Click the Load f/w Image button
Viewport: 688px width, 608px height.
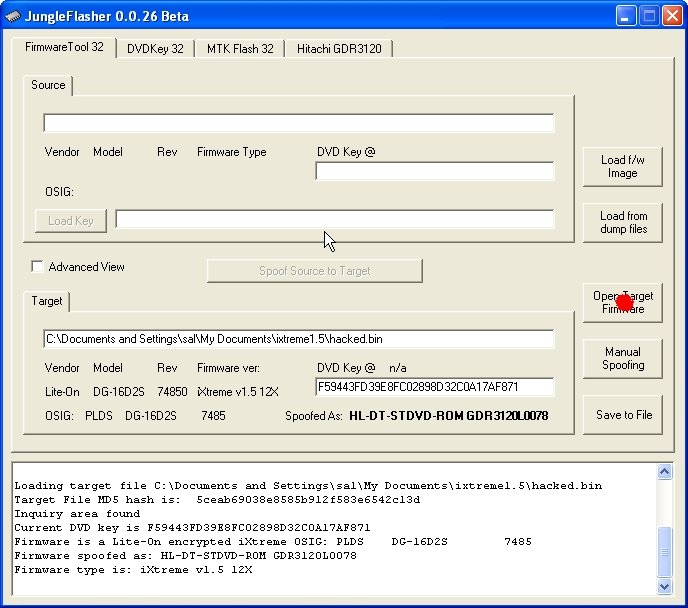click(x=623, y=167)
